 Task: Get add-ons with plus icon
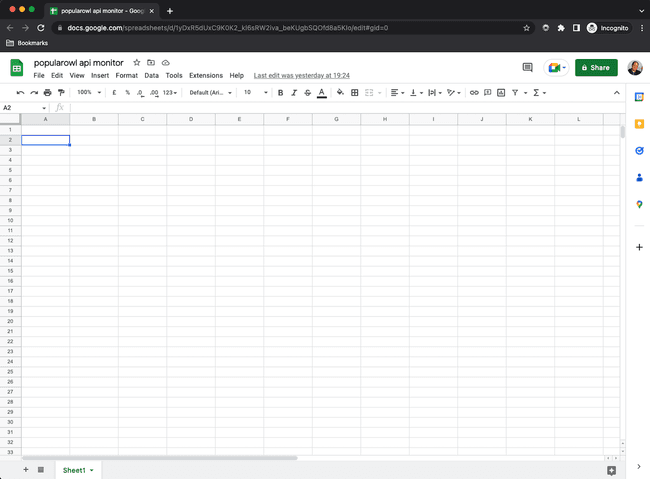click(639, 247)
